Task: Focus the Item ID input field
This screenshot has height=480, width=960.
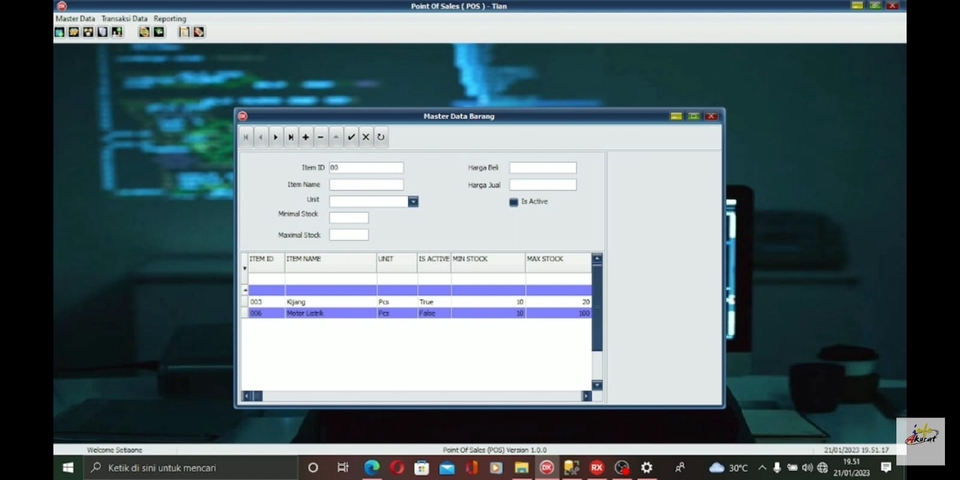Action: pos(366,168)
